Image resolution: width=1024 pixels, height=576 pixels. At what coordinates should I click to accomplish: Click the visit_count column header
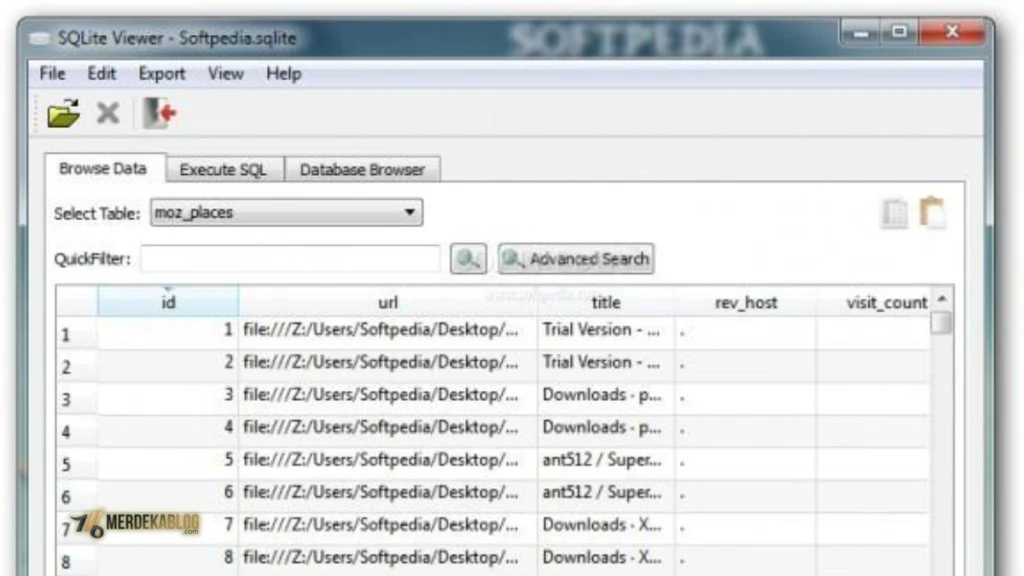tap(887, 302)
